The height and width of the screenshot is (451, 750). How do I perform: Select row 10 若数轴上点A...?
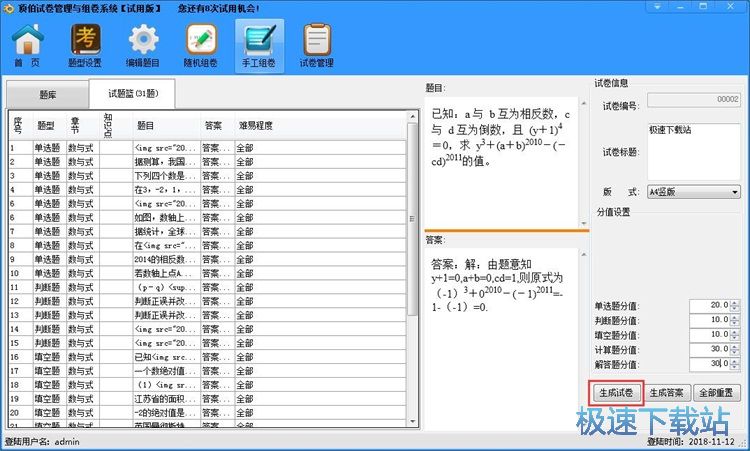tap(165, 273)
